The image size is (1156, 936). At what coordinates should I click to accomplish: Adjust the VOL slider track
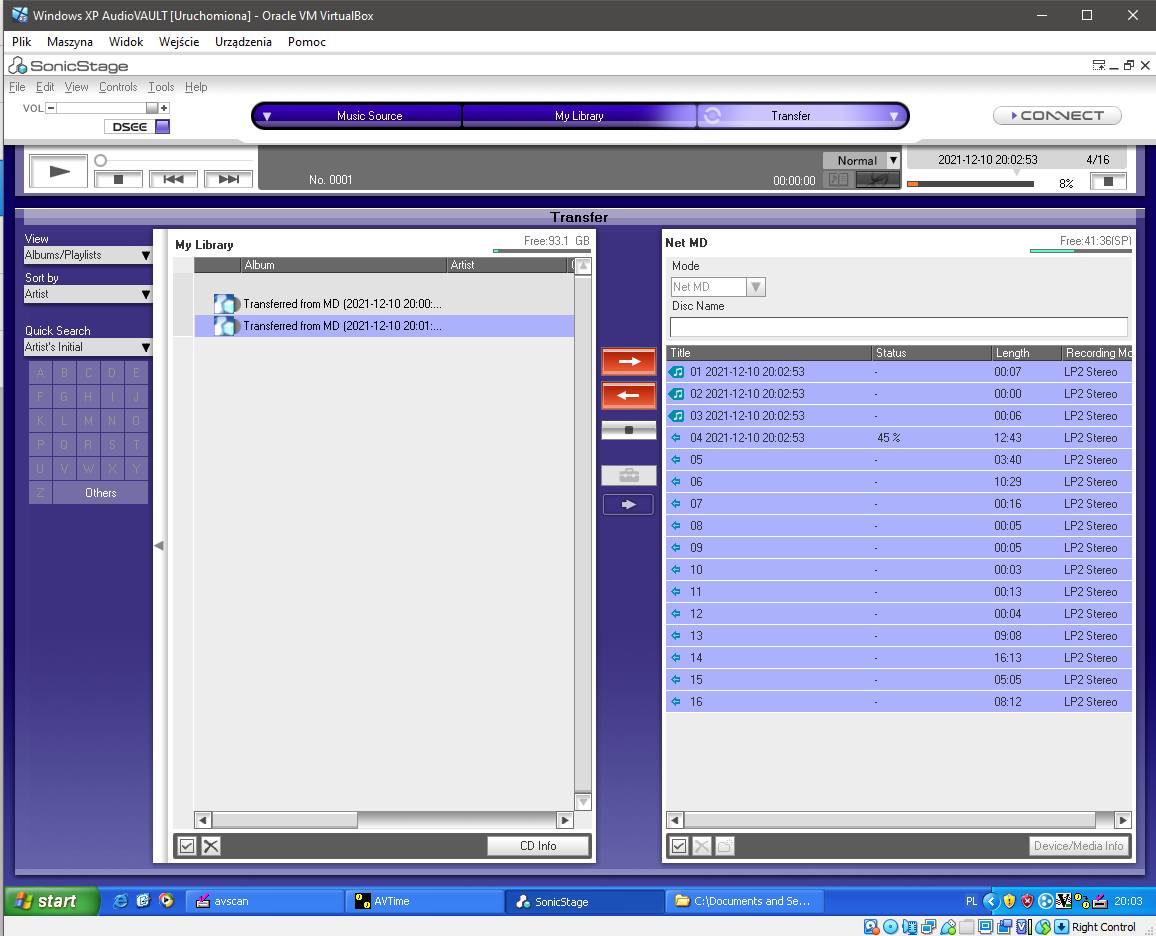[x=107, y=108]
